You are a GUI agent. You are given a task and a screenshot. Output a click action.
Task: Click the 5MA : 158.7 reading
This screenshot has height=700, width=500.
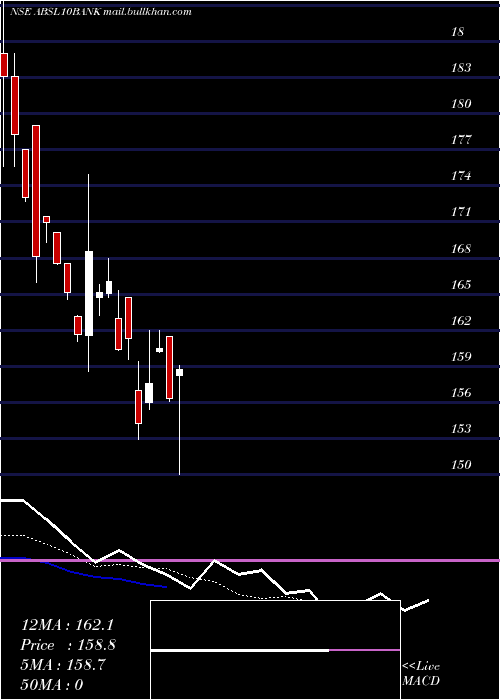63,665
